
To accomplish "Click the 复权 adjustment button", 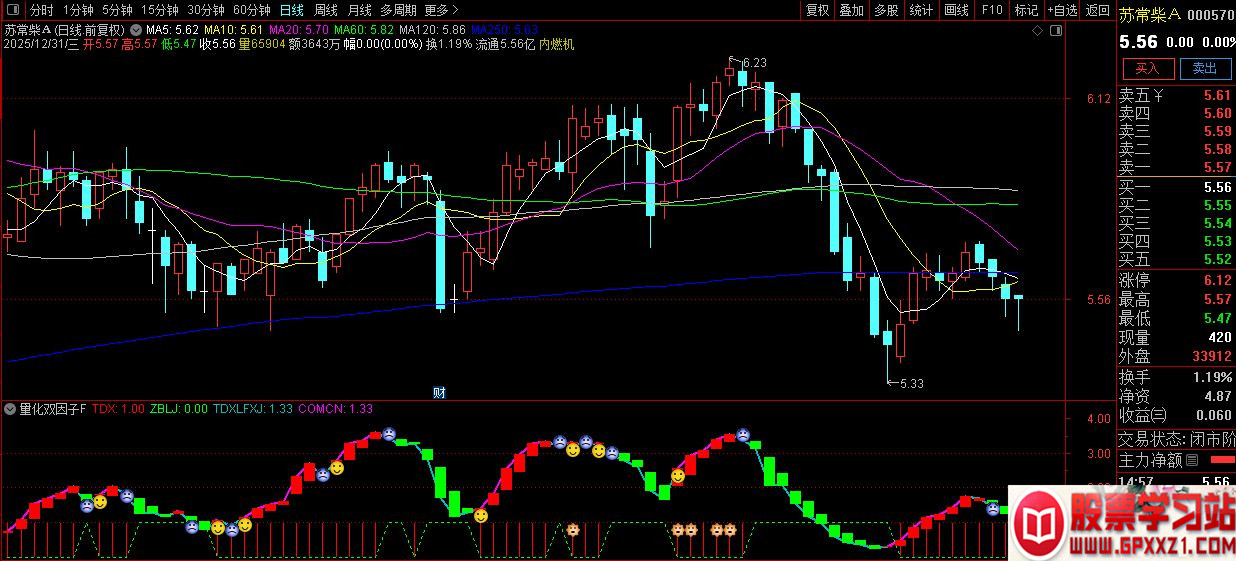I will click(x=817, y=10).
